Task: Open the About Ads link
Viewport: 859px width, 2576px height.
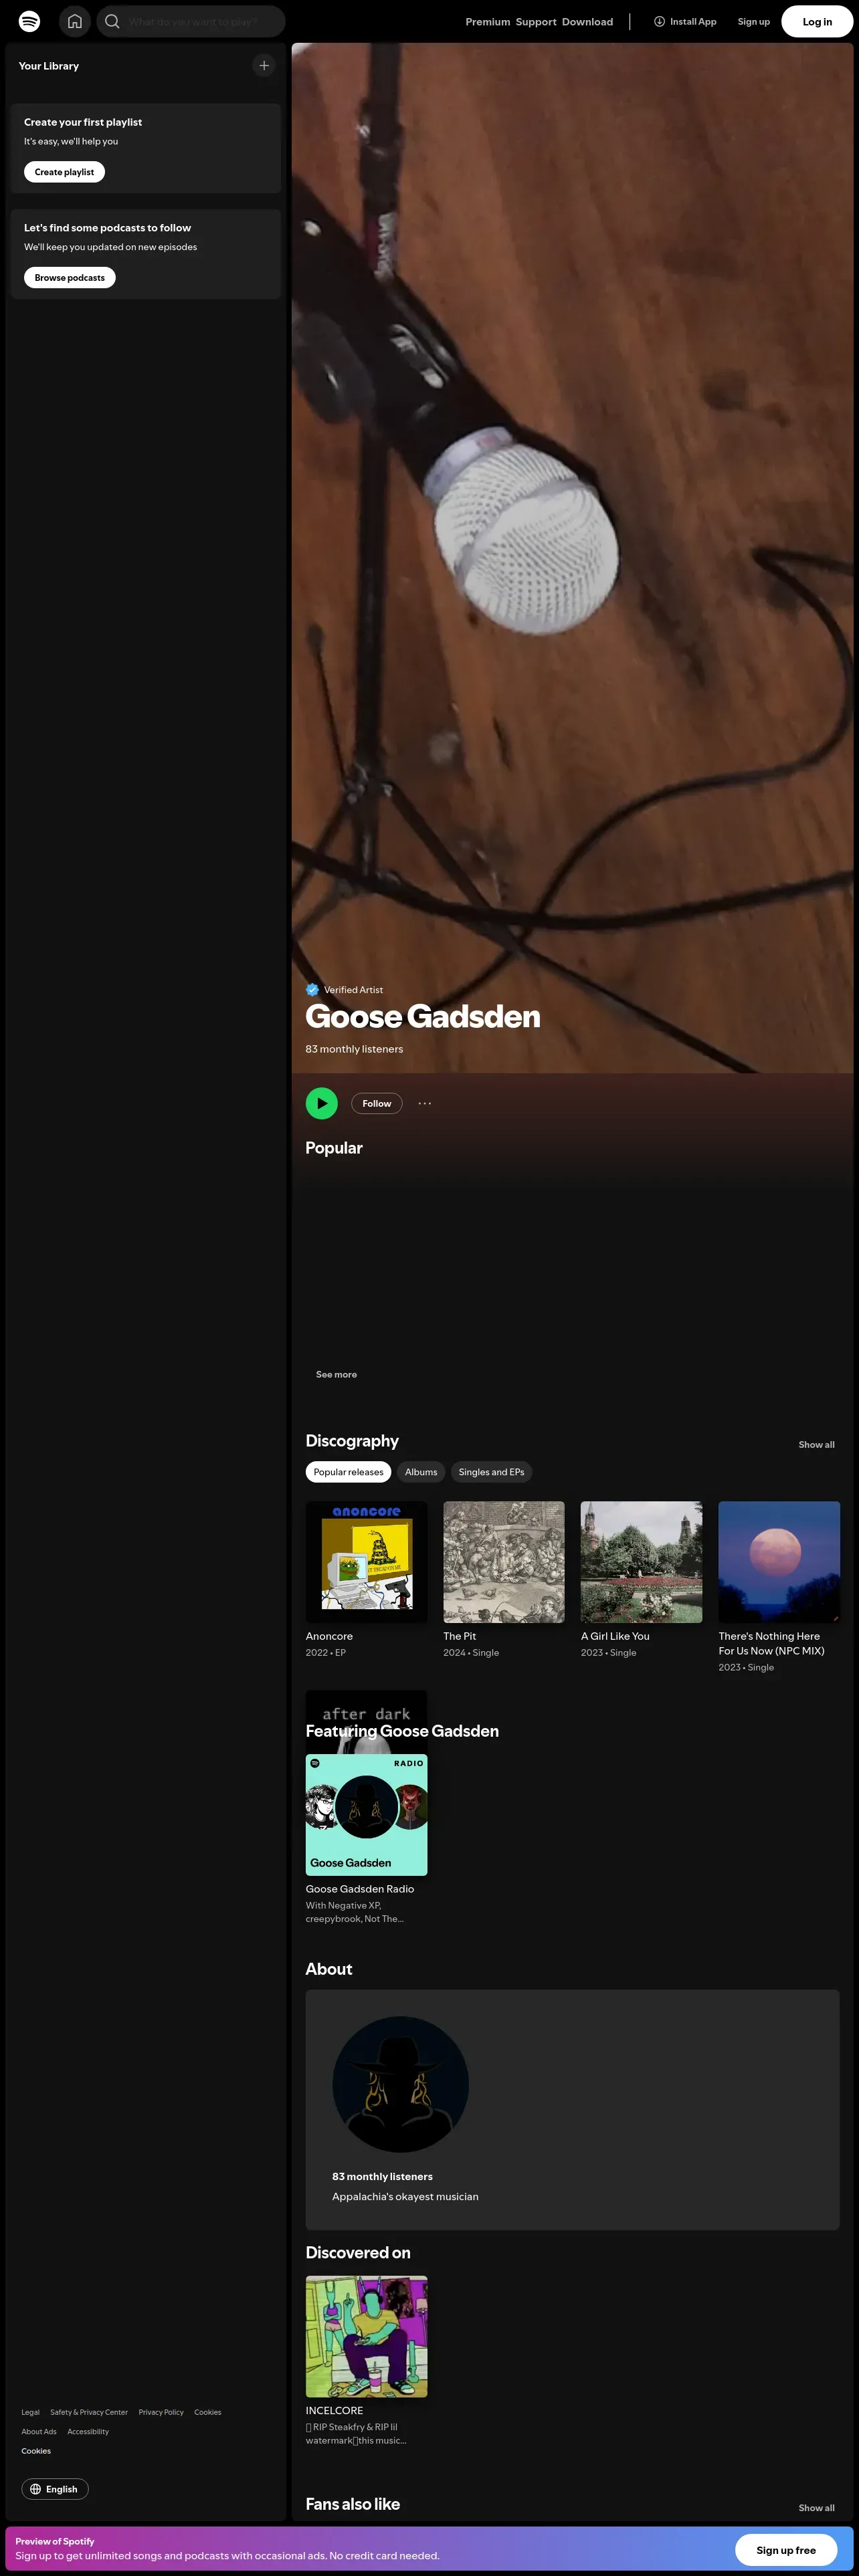Action: (39, 2431)
